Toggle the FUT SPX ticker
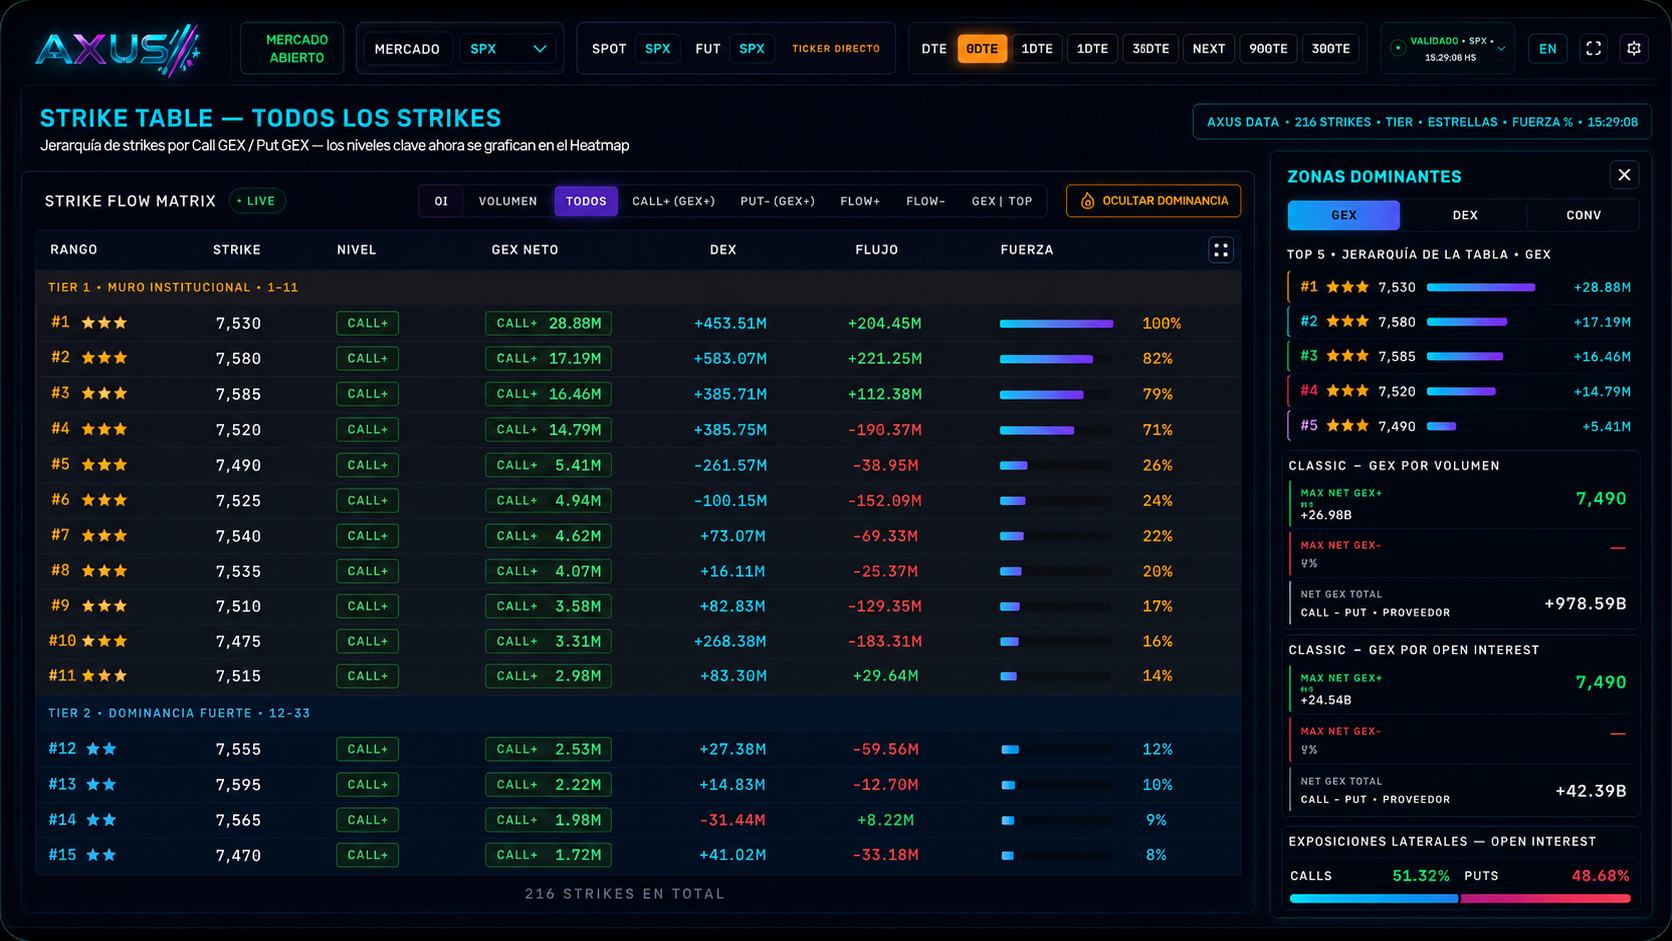Image resolution: width=1672 pixels, height=941 pixels. tap(751, 48)
